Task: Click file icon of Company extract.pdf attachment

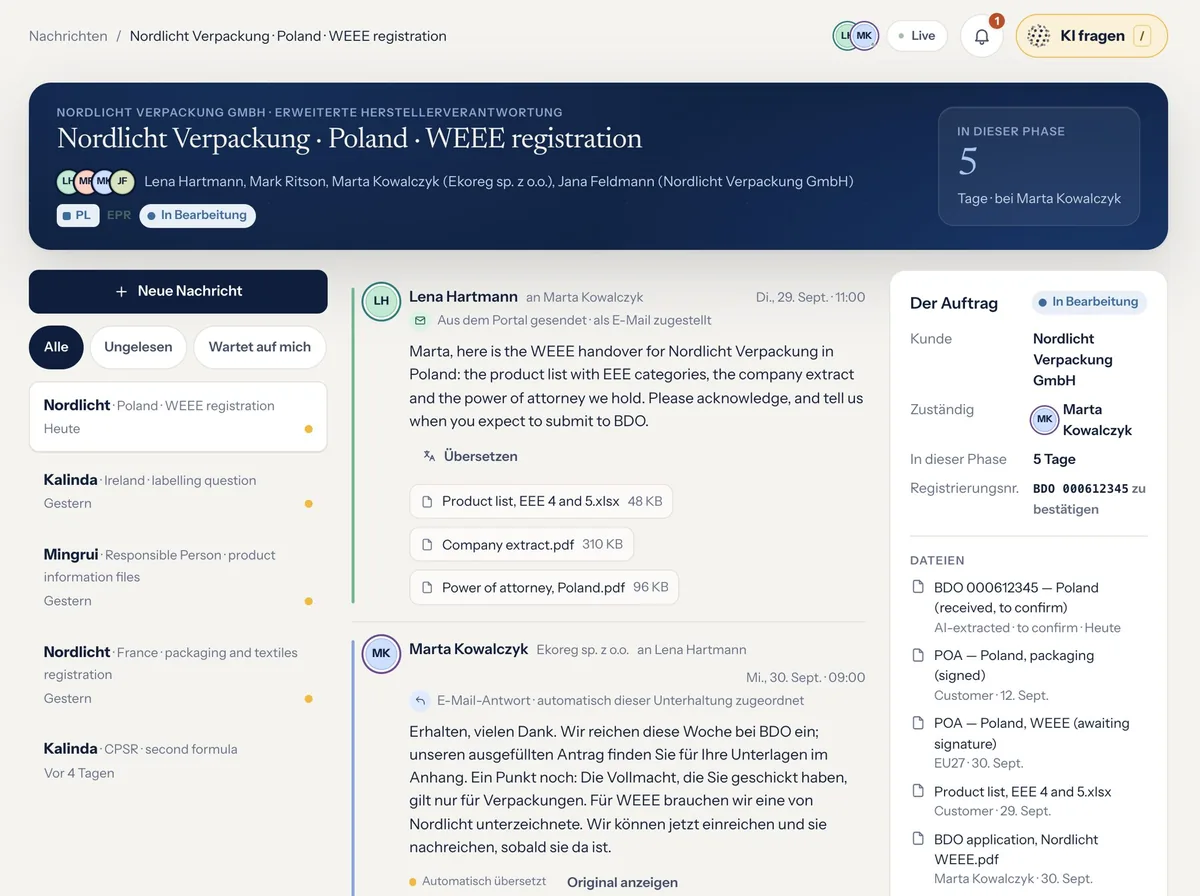Action: (x=427, y=545)
